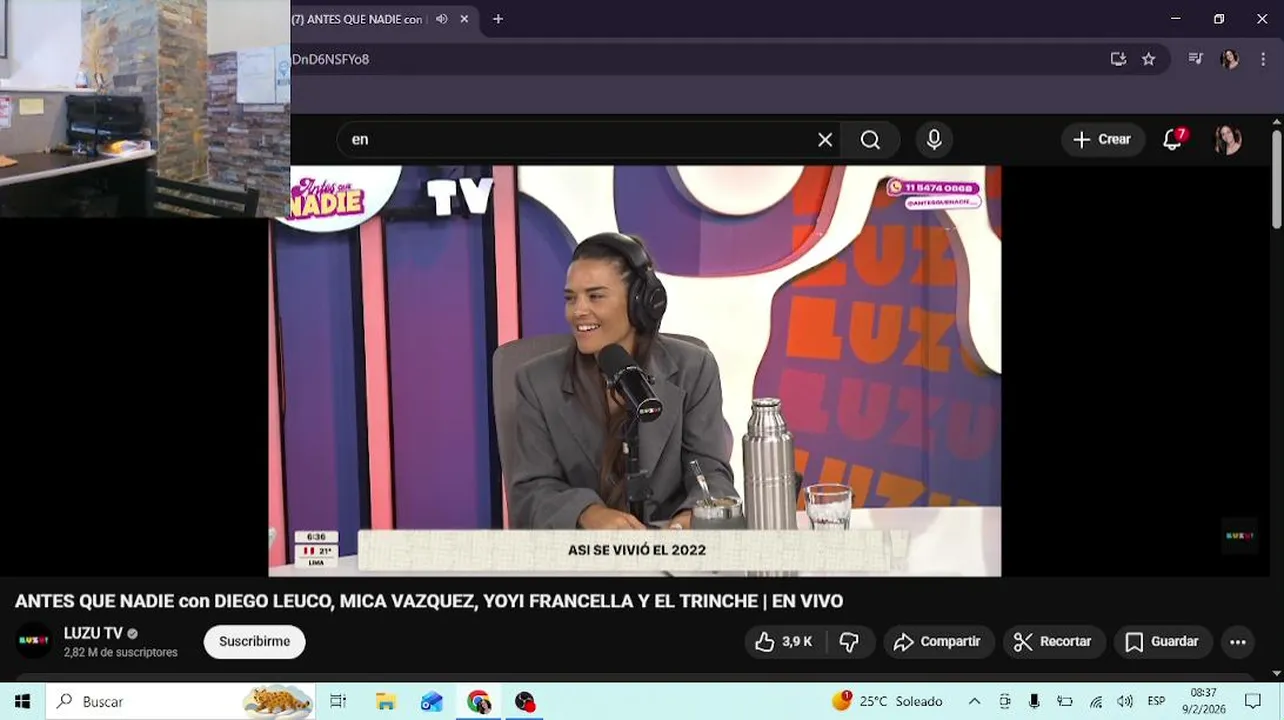This screenshot has width=1284, height=720.
Task: Switch the ESP input language
Action: point(1156,701)
